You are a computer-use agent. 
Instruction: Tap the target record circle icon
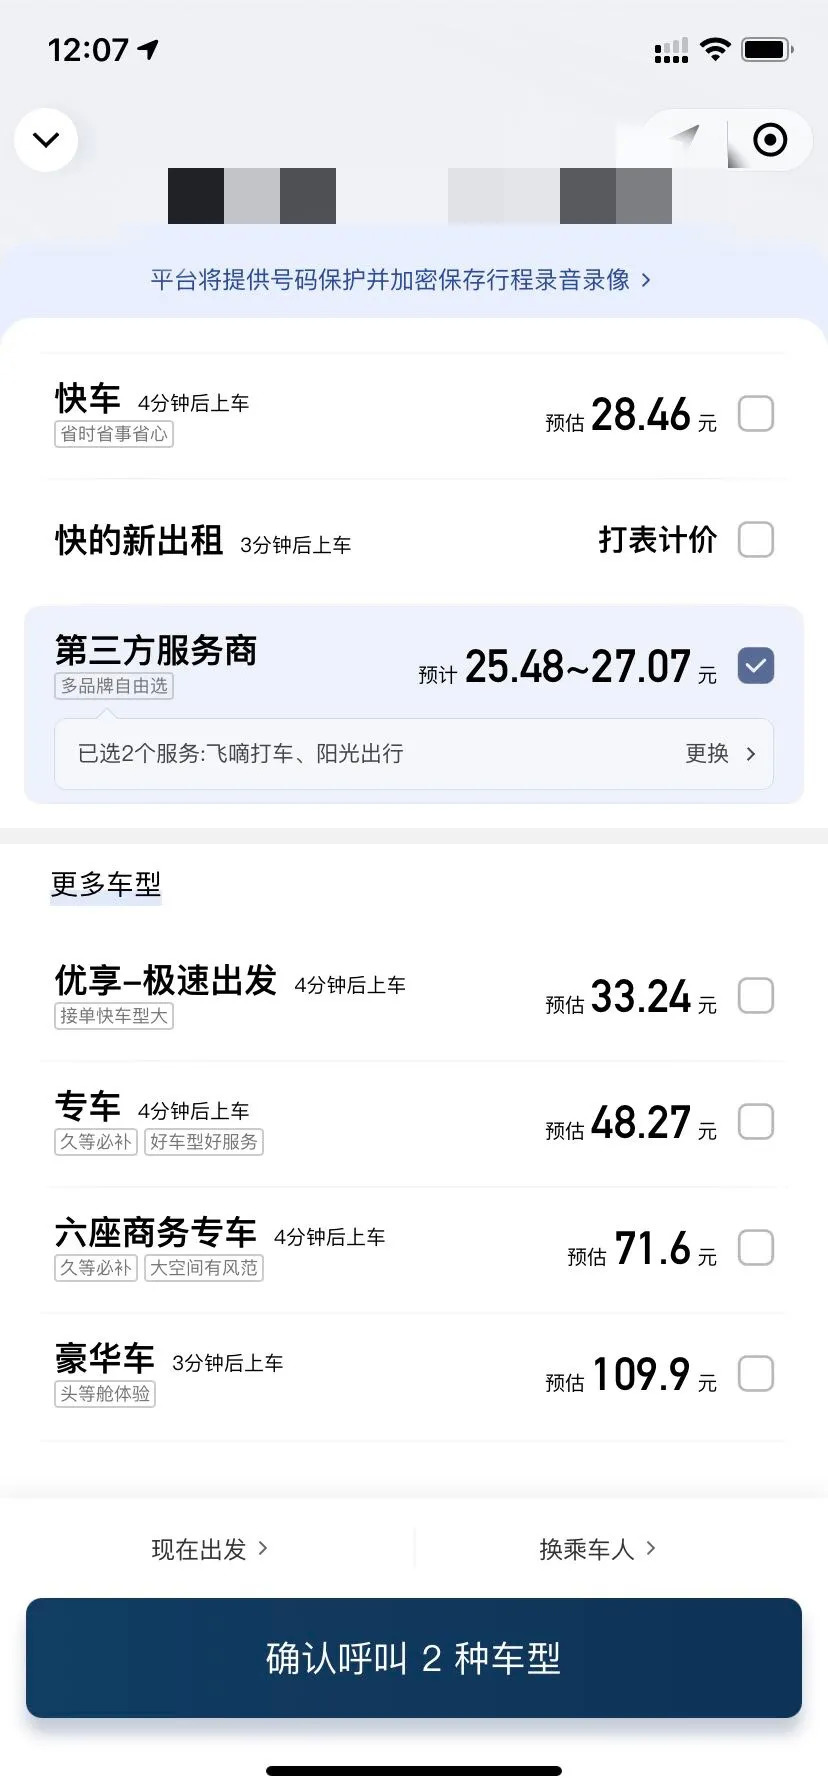click(769, 140)
